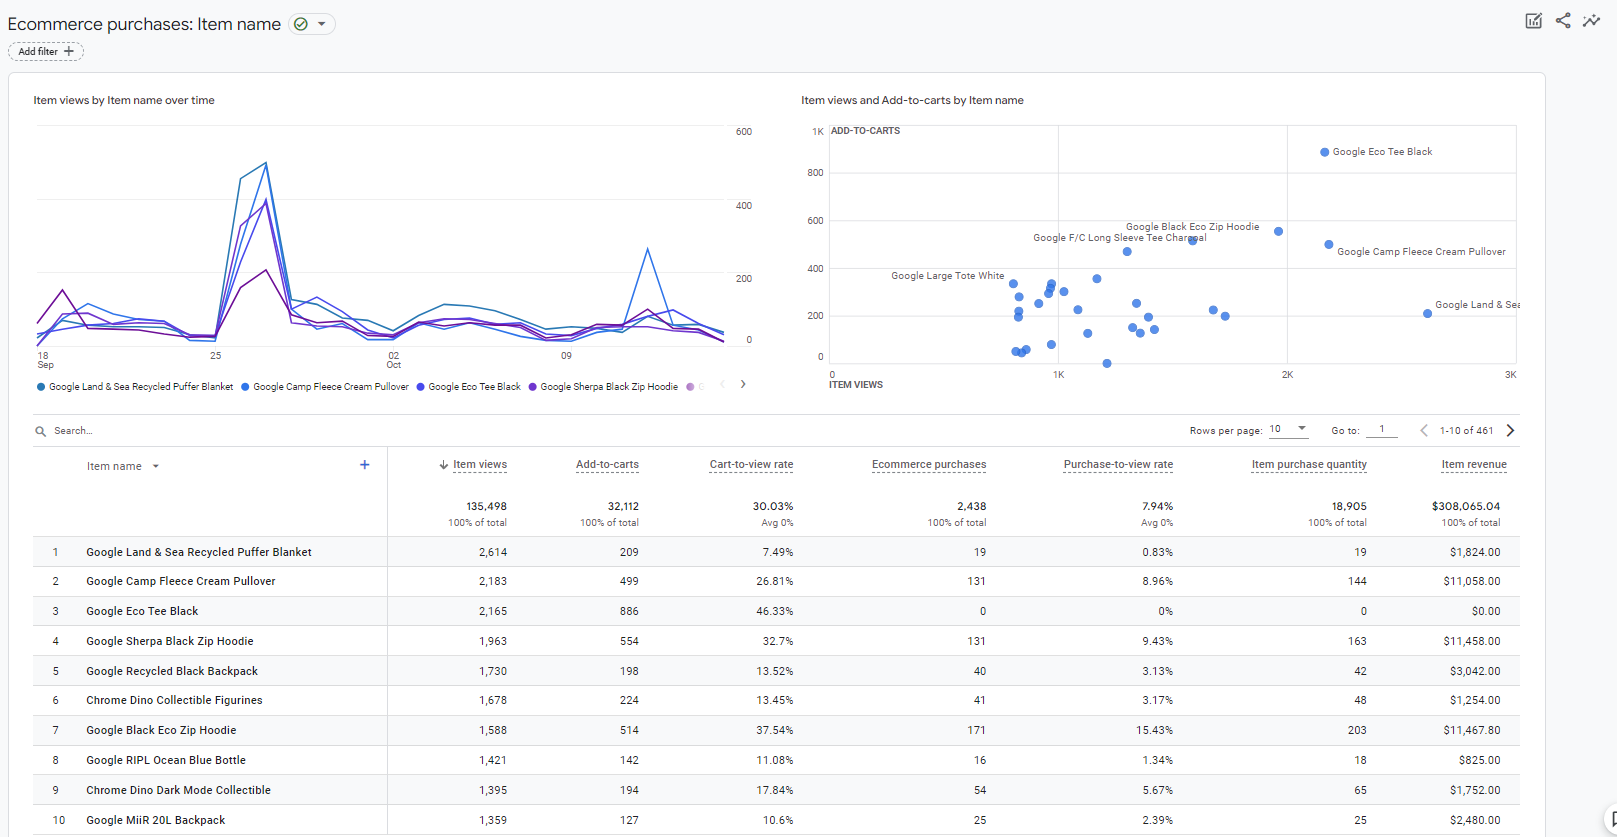1617x837 pixels.
Task: Select row Google RIPL Ocean Blue Bottle
Action: coord(776,760)
